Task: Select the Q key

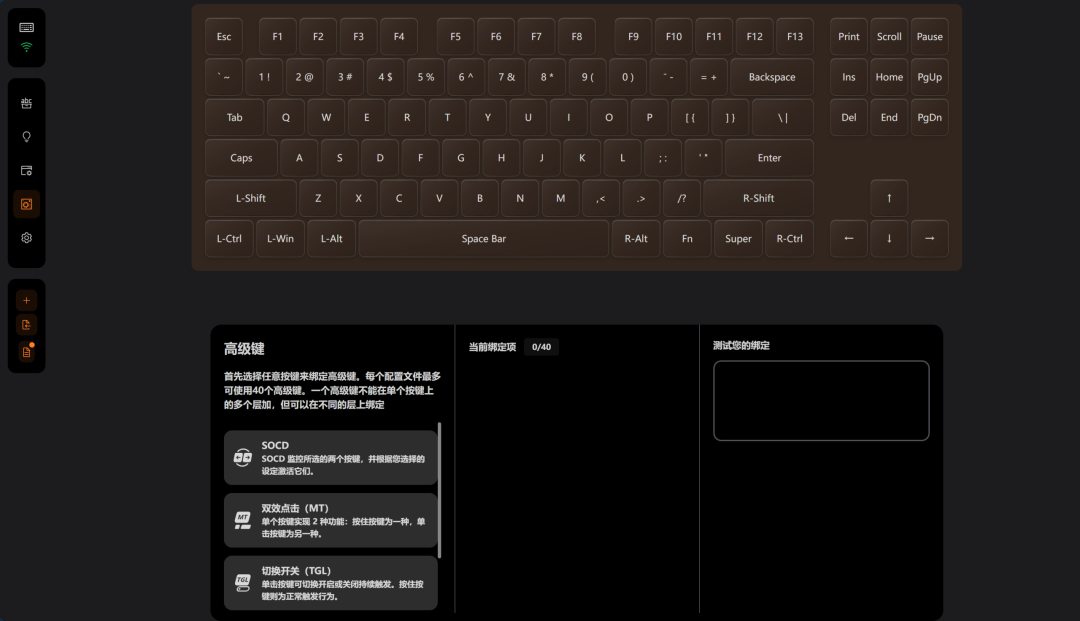Action: click(286, 117)
